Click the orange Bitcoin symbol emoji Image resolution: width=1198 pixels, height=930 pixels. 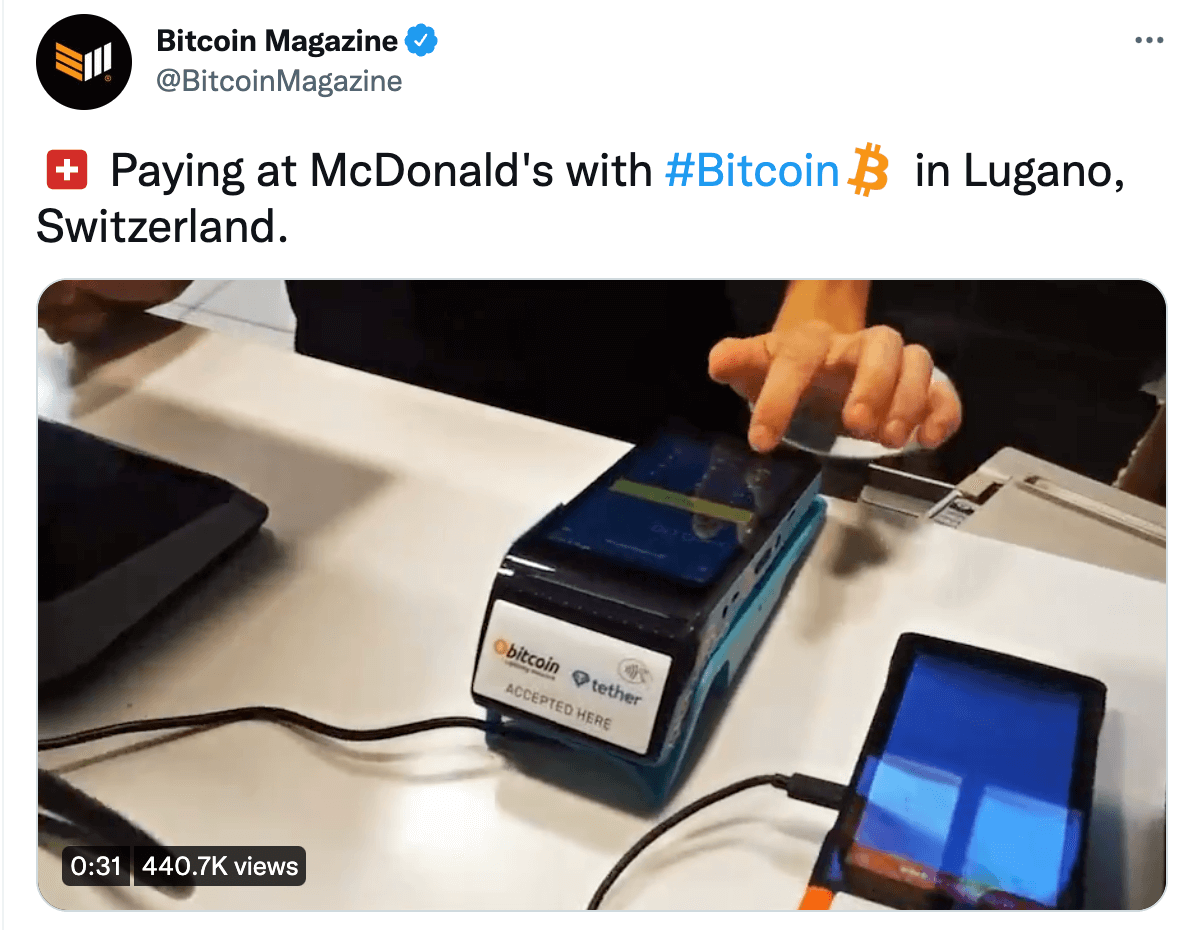pos(869,170)
